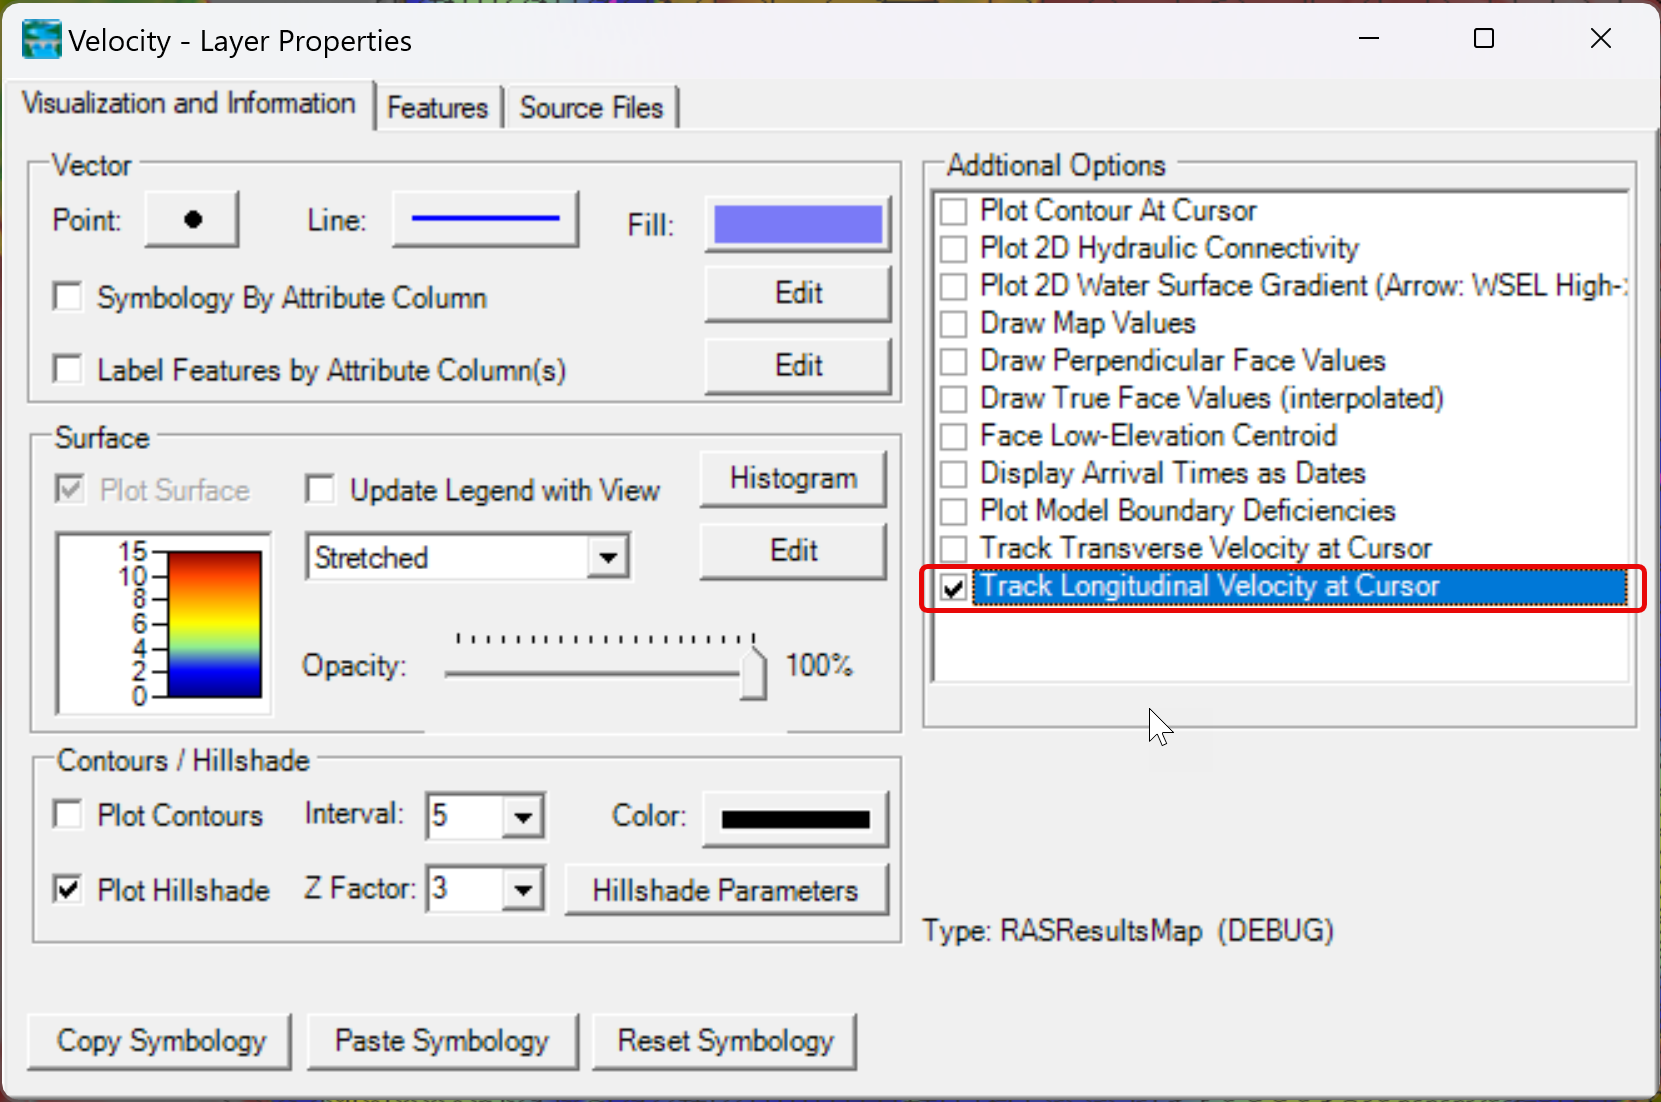Turn off Plot Hillshade checkbox

[x=68, y=889]
